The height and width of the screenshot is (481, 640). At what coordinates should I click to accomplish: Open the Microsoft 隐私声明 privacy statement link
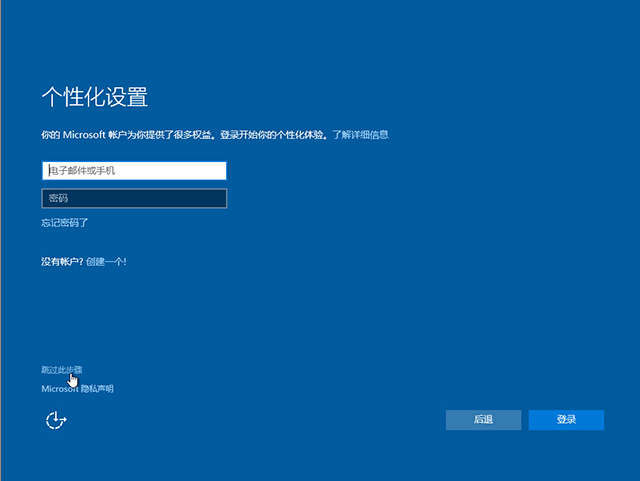[77, 388]
